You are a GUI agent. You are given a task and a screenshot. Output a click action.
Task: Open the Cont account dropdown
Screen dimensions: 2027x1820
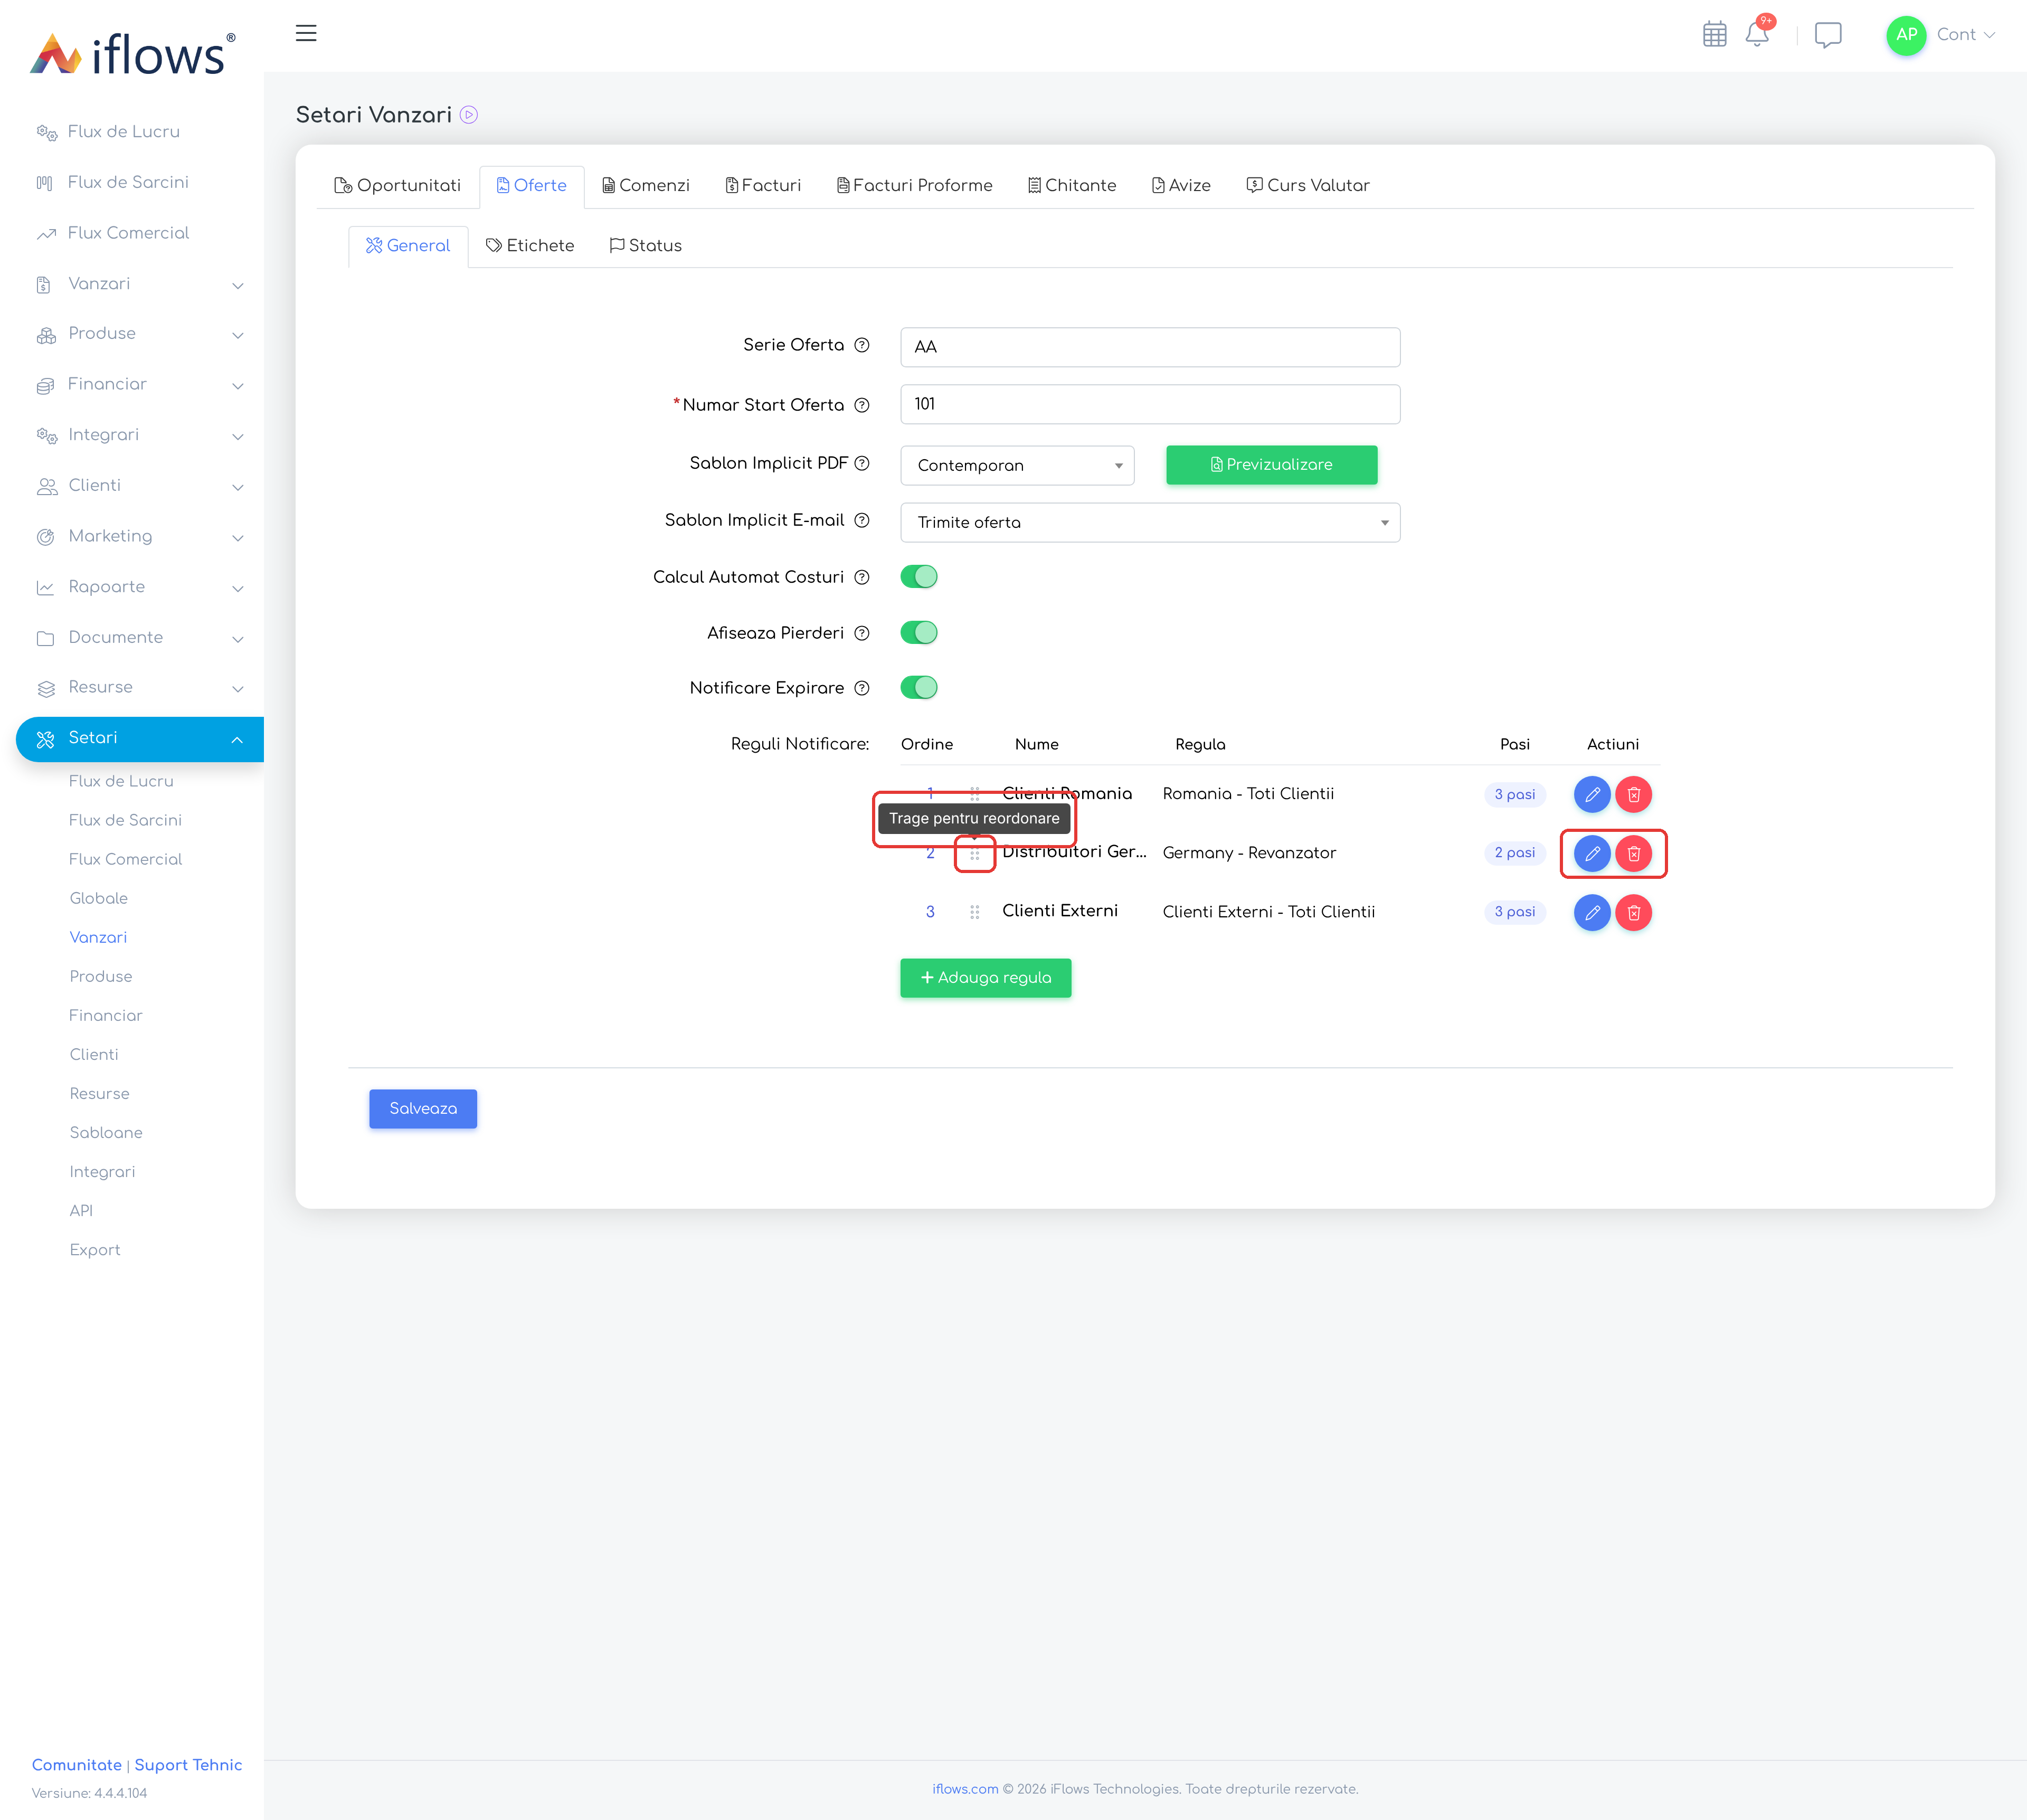point(1965,34)
